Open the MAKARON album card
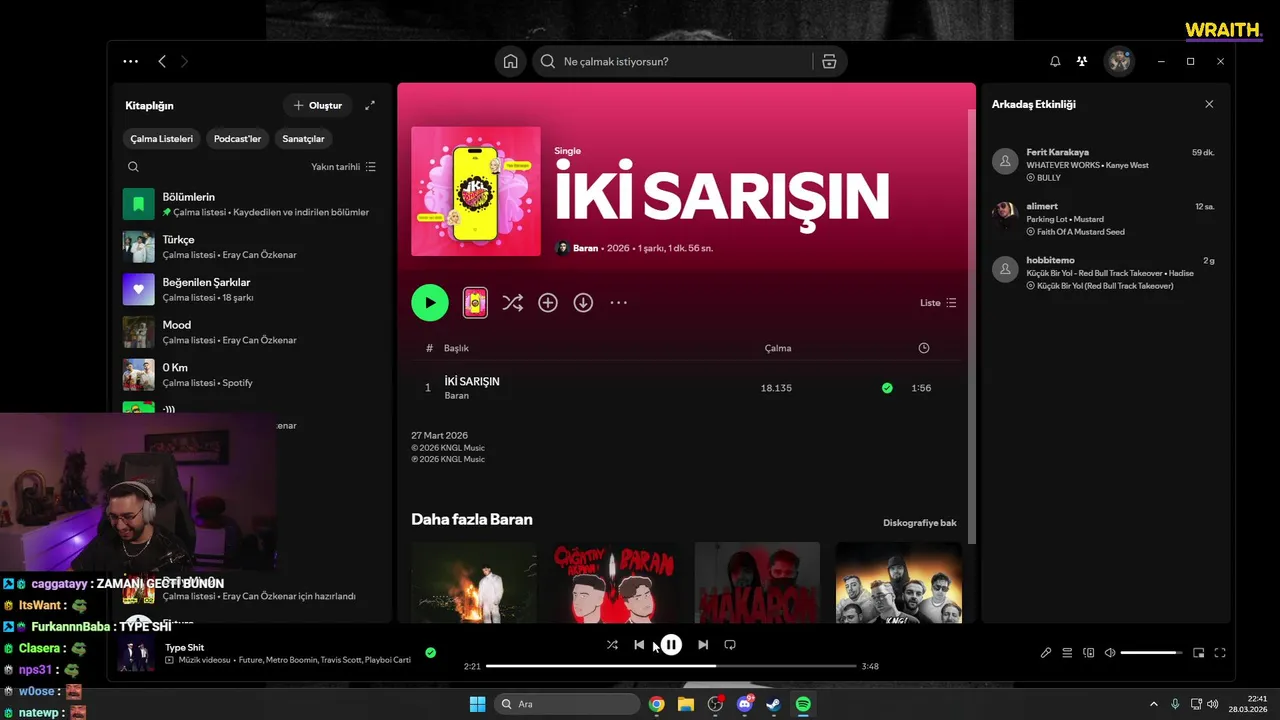 tap(757, 582)
